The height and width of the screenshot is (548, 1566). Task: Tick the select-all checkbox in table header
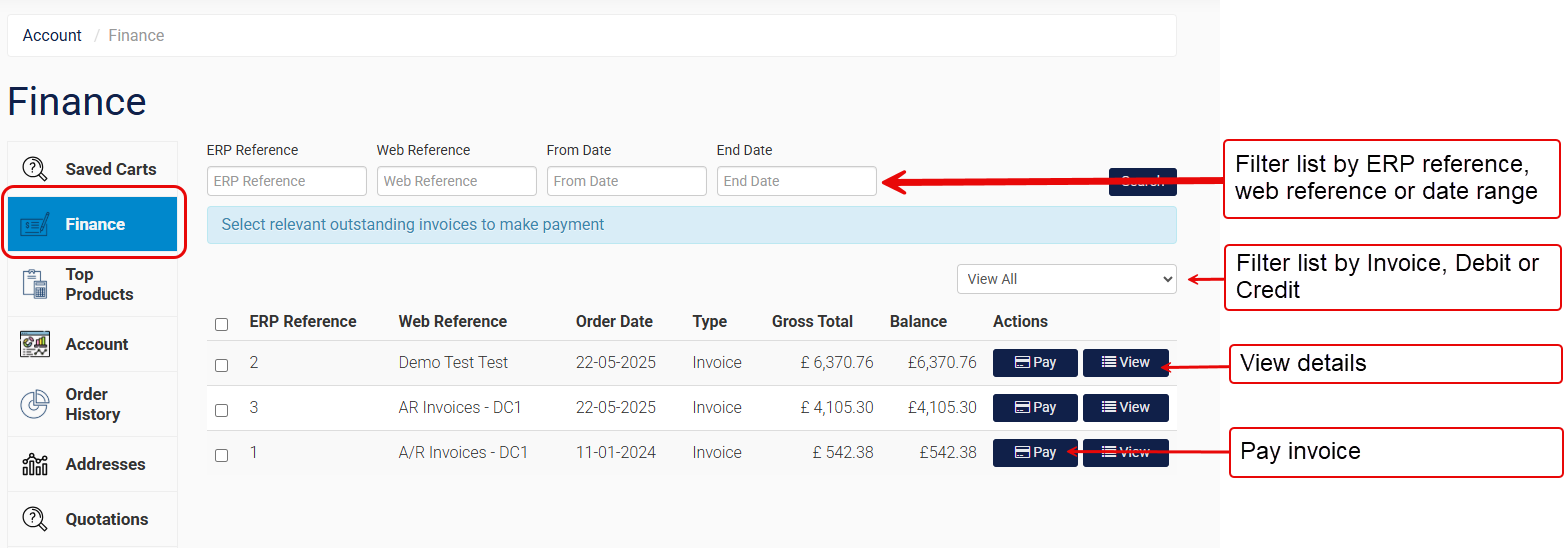point(222,324)
